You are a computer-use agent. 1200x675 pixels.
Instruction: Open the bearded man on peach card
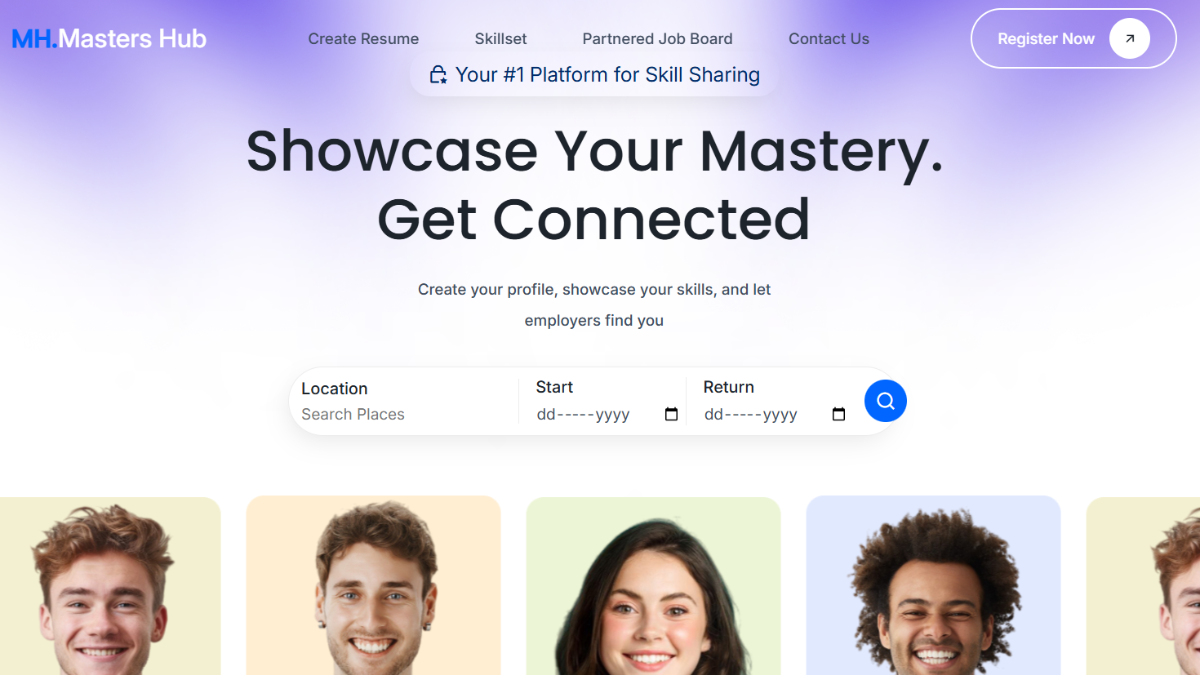pyautogui.click(x=373, y=585)
